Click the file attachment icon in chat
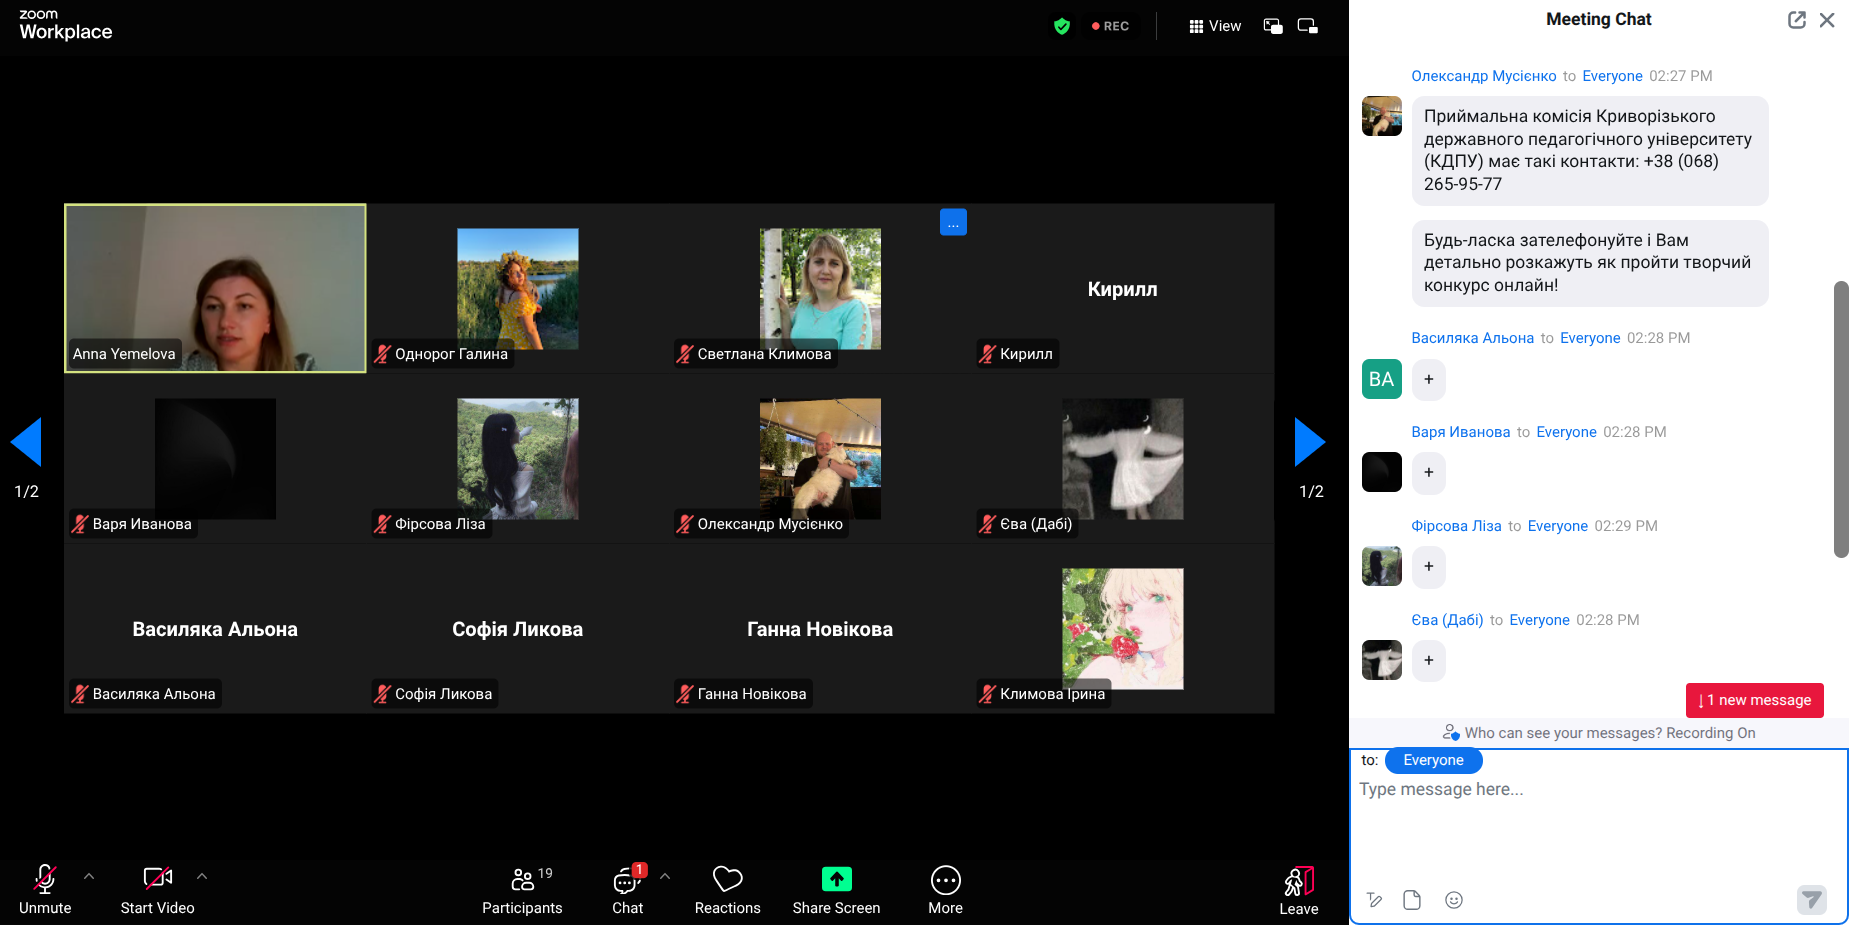The image size is (1849, 925). [1412, 900]
